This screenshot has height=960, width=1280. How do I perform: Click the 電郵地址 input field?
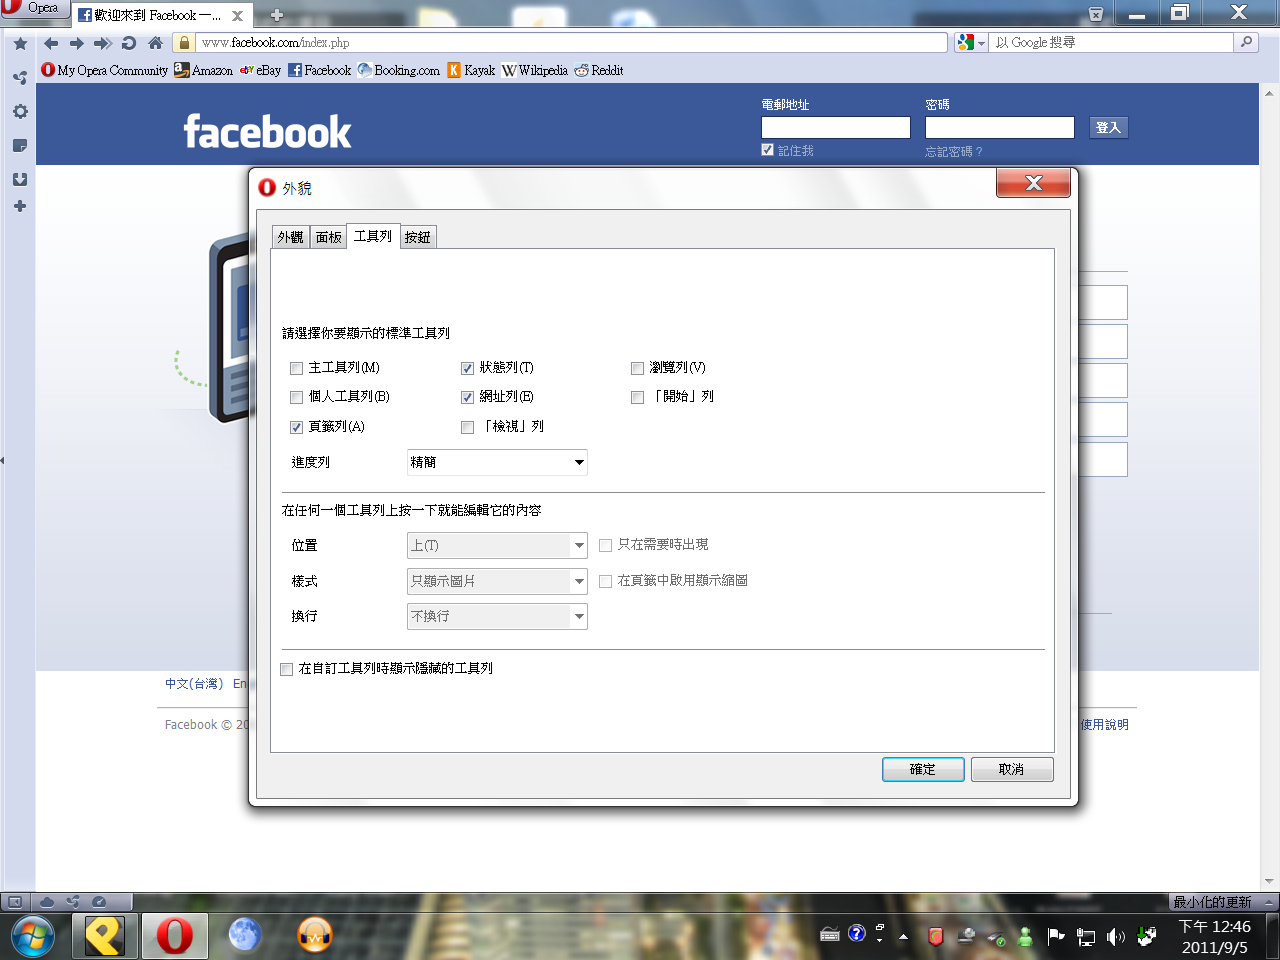[836, 128]
